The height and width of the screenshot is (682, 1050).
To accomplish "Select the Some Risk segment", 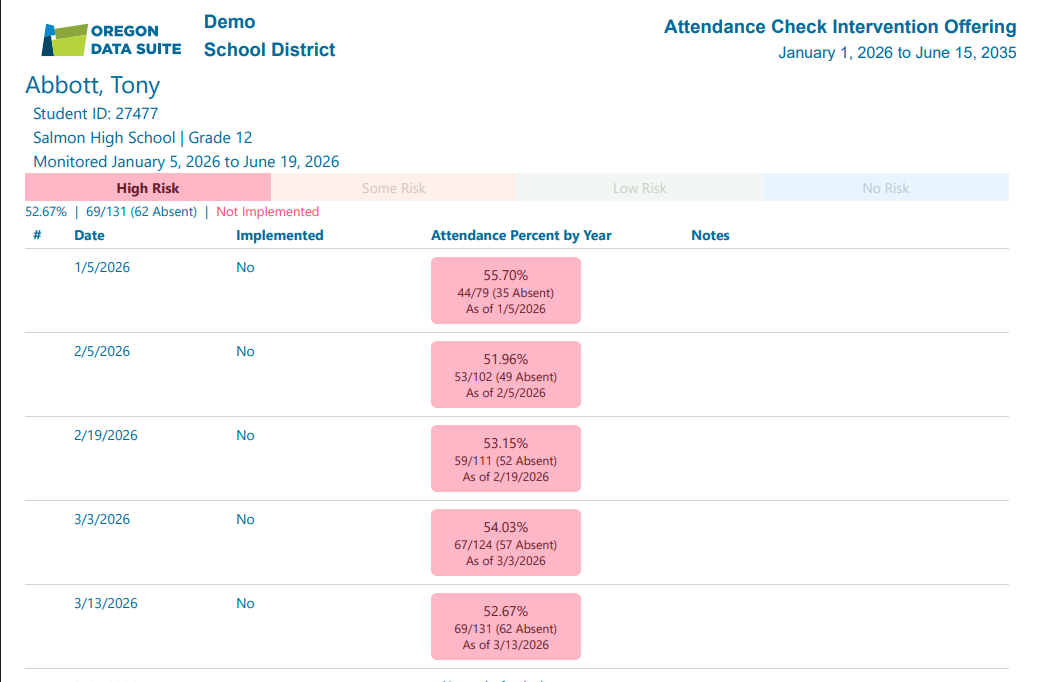I will (393, 188).
